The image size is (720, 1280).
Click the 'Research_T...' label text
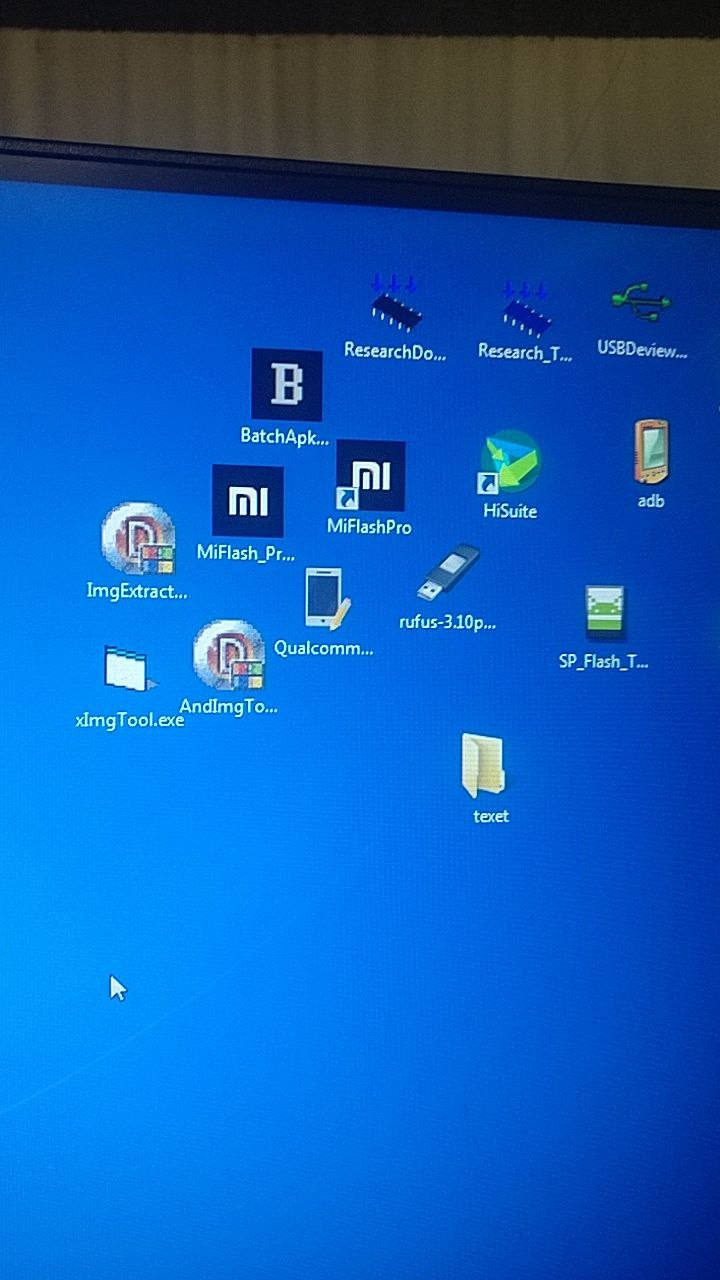point(525,352)
